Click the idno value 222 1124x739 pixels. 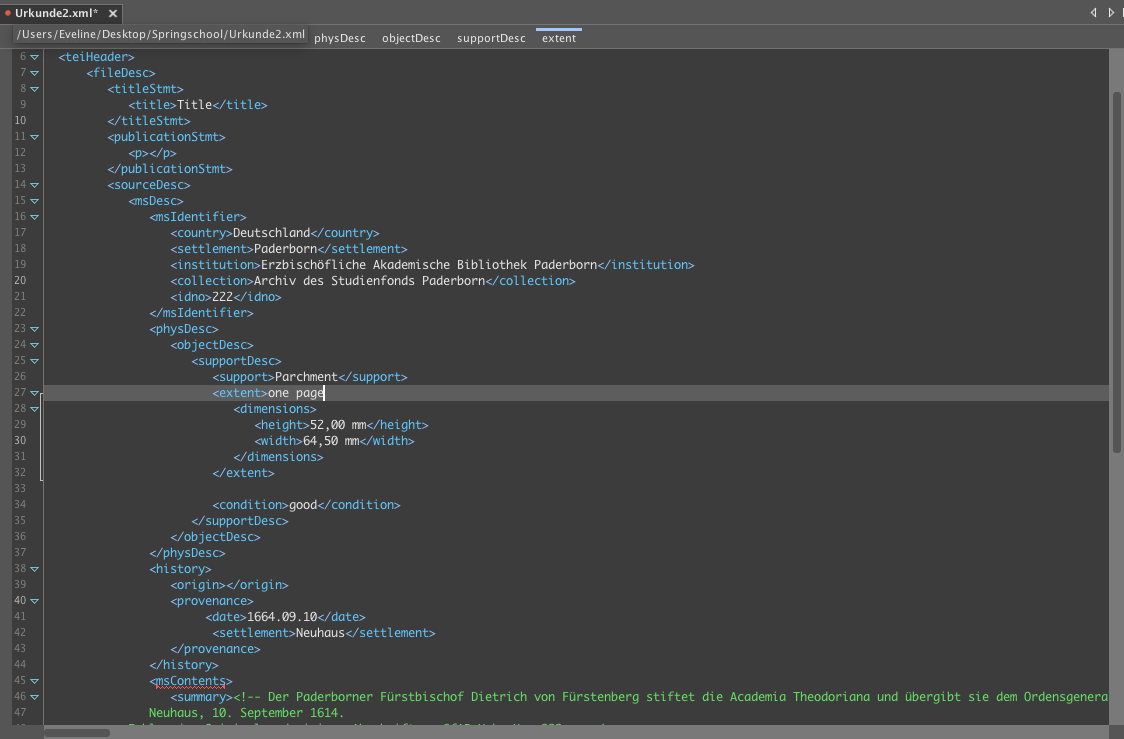point(222,297)
